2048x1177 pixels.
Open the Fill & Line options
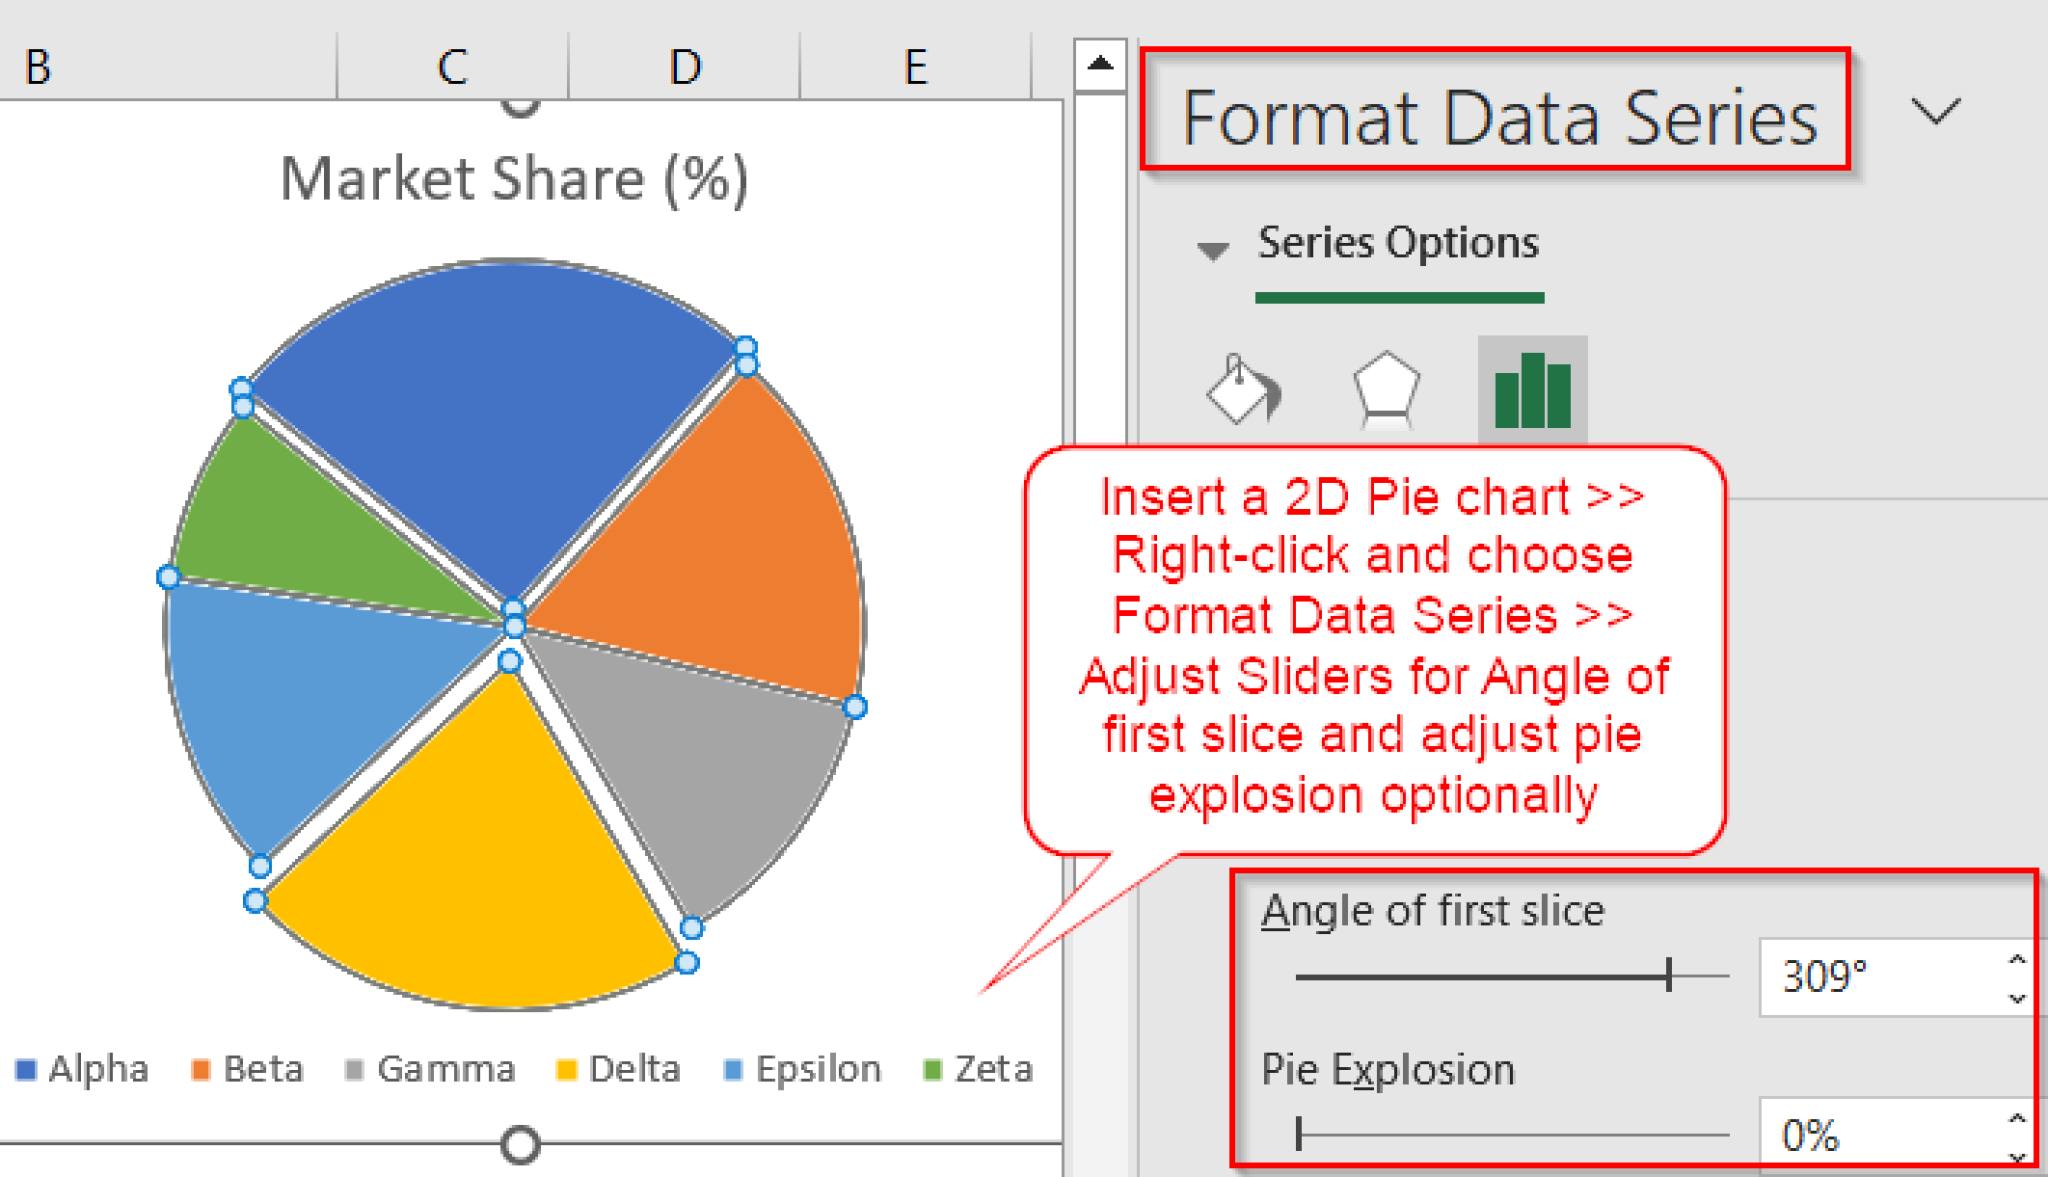tap(1242, 392)
